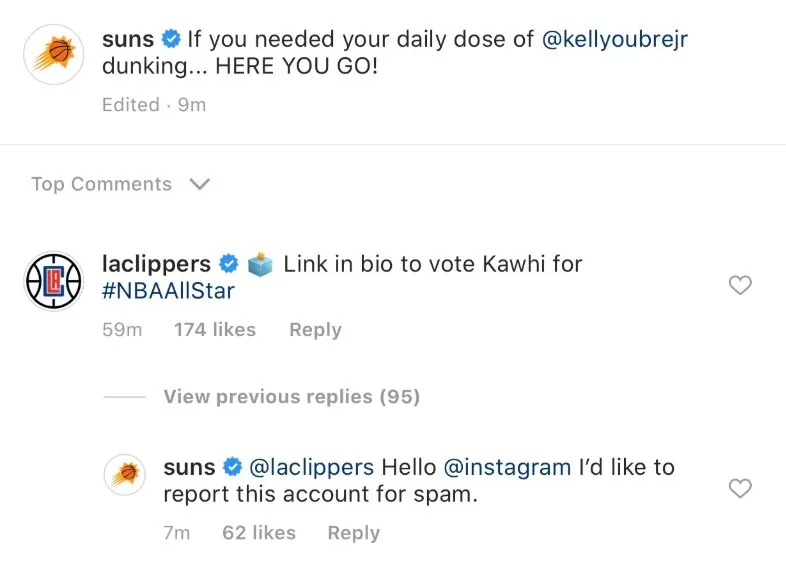Open the small Suns avatar in the reply
The image size is (786, 566).
click(125, 475)
